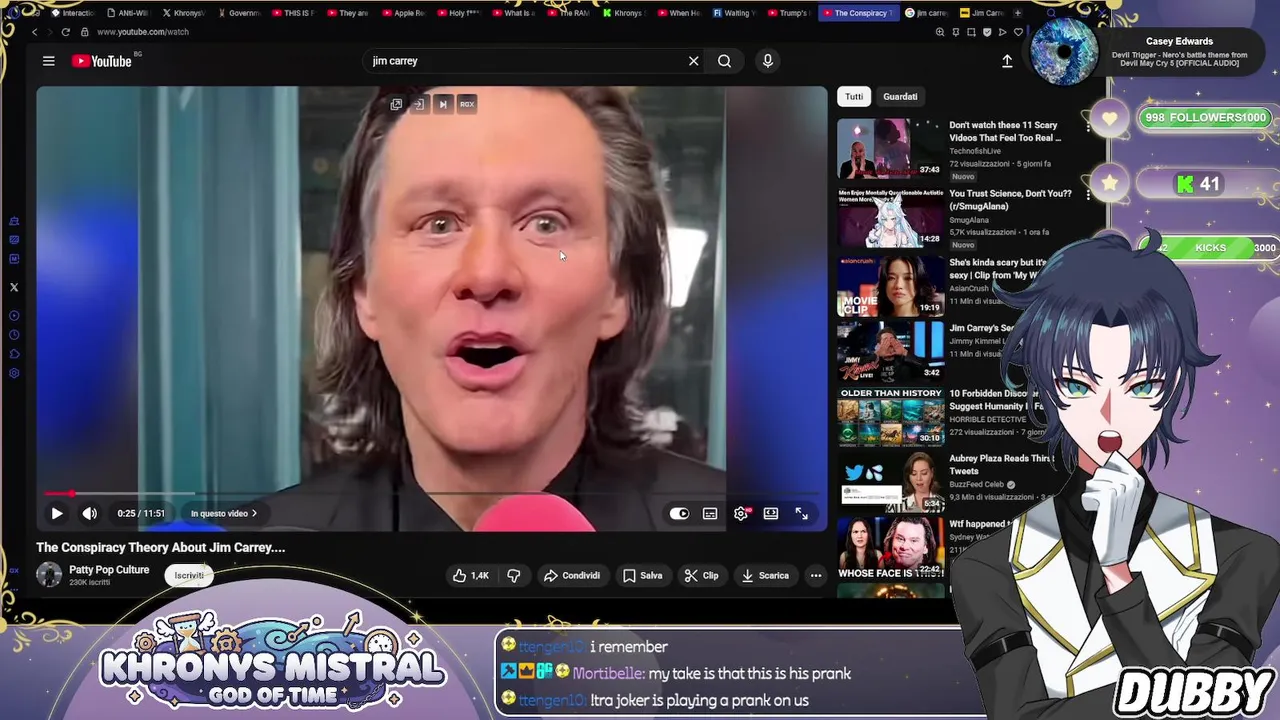Clear the 'jim carrey' search text
This screenshot has height=720, width=1280.
[693, 61]
